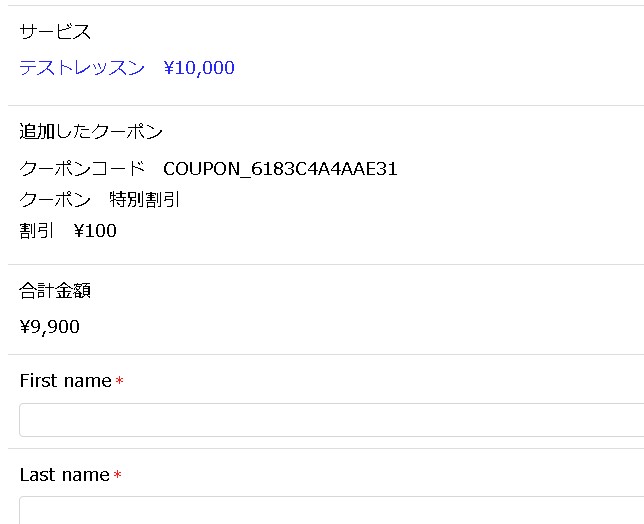Viewport: 644px width, 524px height.
Task: Click the ¥10,000 service price
Action: tap(198, 68)
